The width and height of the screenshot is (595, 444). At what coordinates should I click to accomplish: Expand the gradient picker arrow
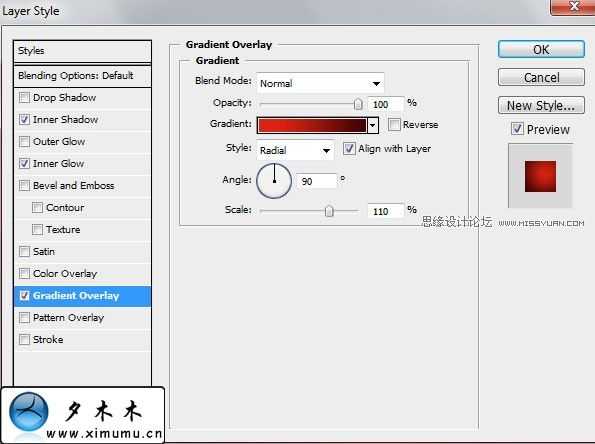[373, 125]
